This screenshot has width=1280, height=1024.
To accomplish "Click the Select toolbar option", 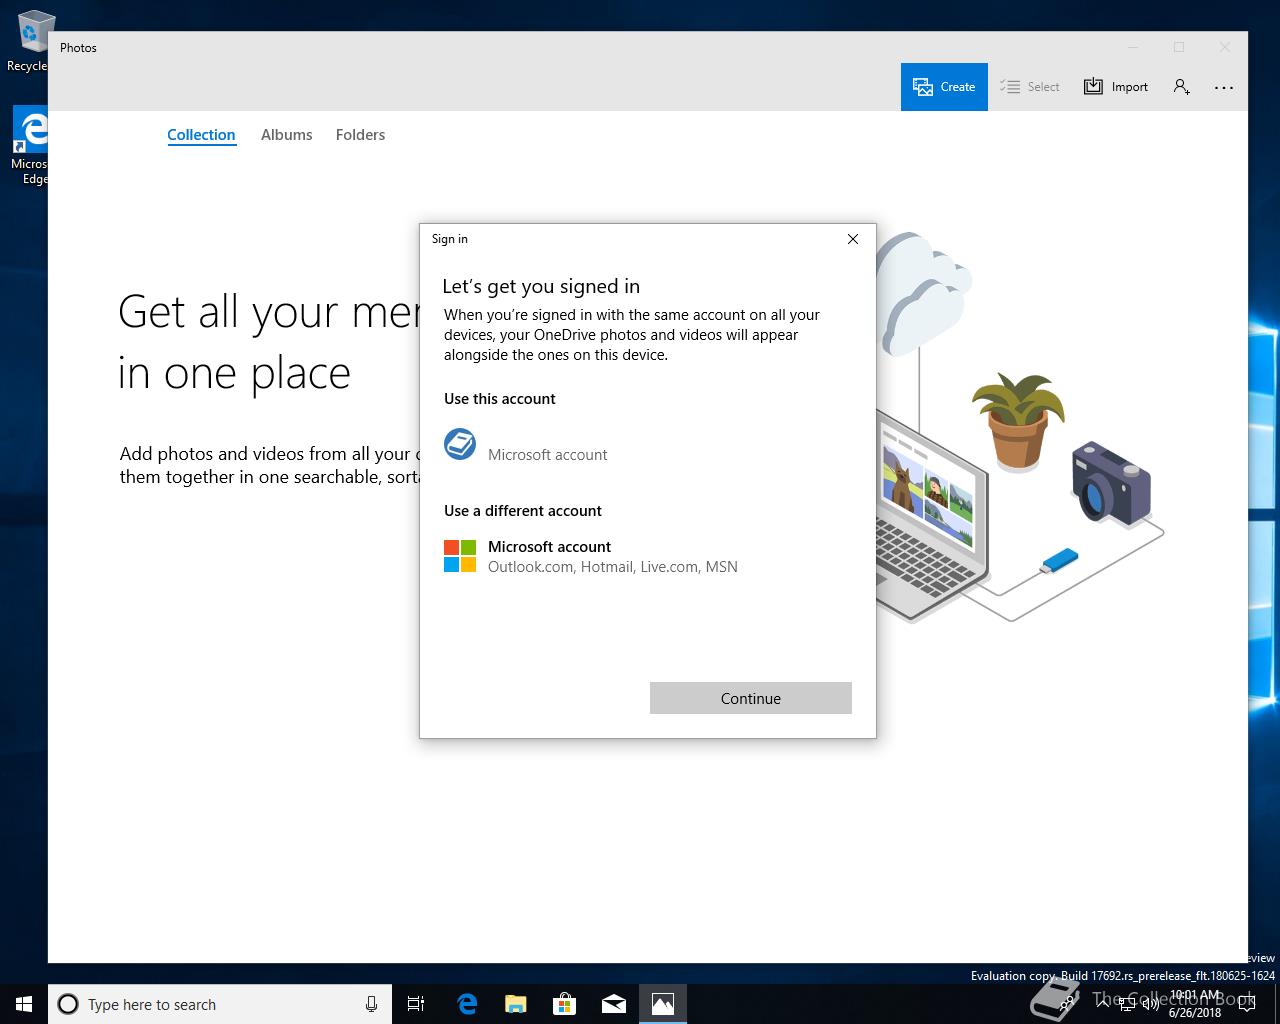I will tap(1030, 87).
